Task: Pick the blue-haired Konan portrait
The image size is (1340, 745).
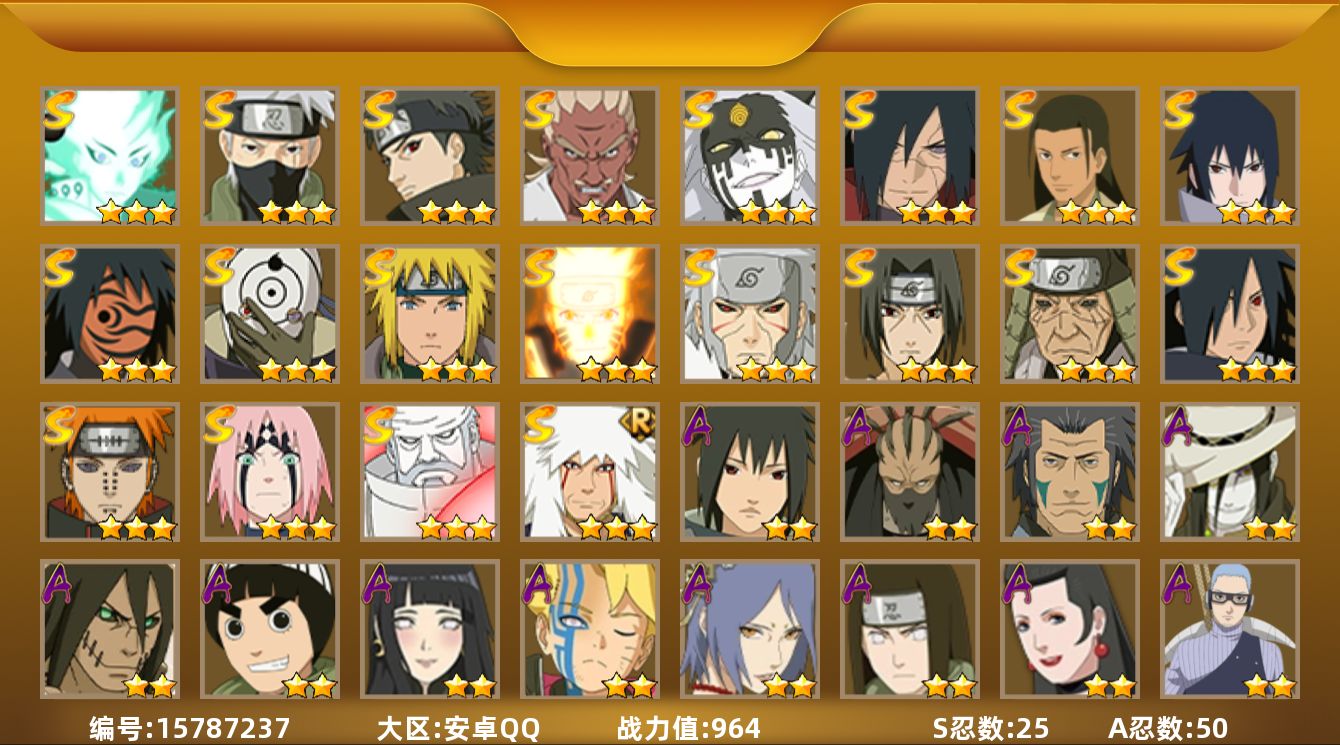Action: (750, 629)
